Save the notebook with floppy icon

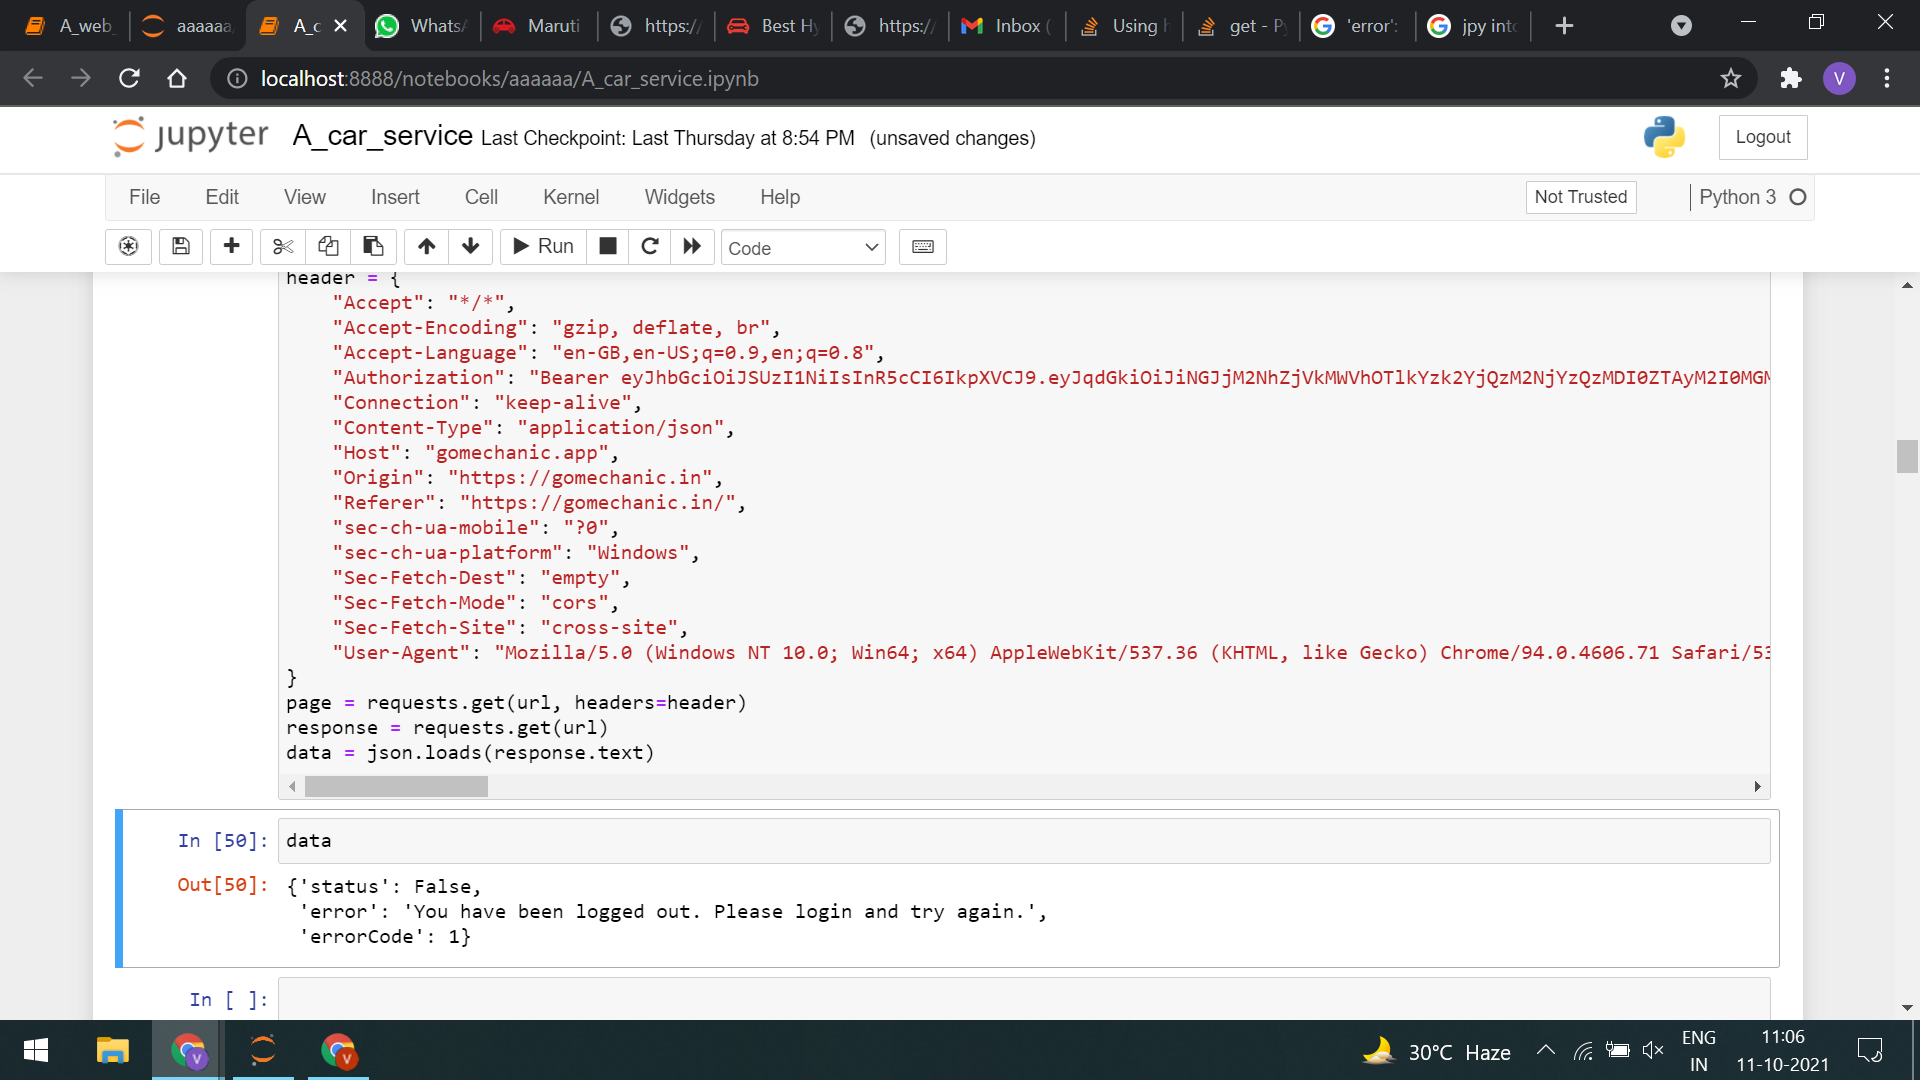coord(181,246)
